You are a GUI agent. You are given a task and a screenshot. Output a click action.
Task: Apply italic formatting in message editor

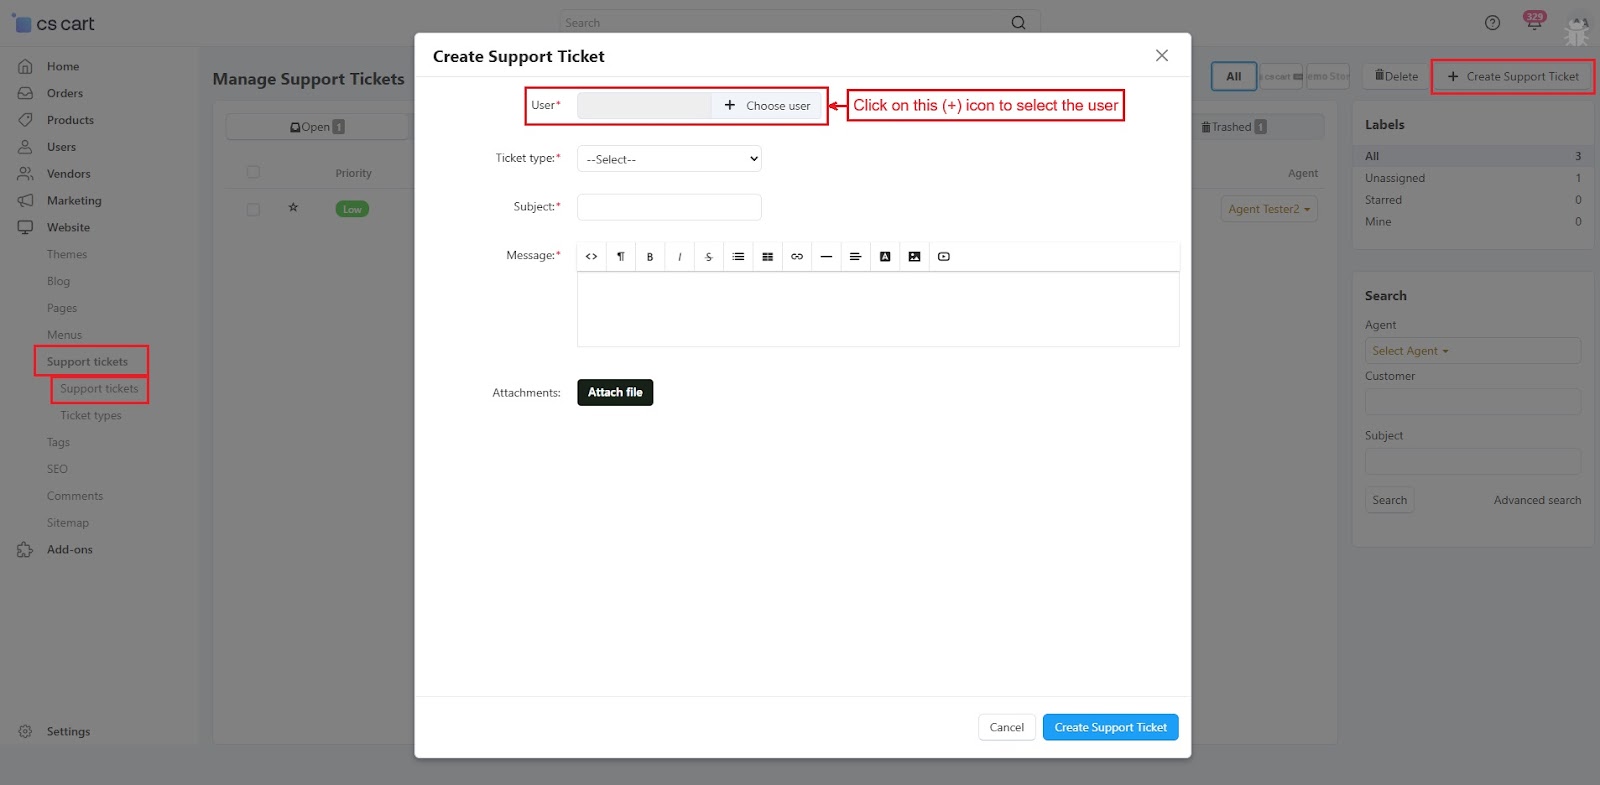(x=679, y=257)
